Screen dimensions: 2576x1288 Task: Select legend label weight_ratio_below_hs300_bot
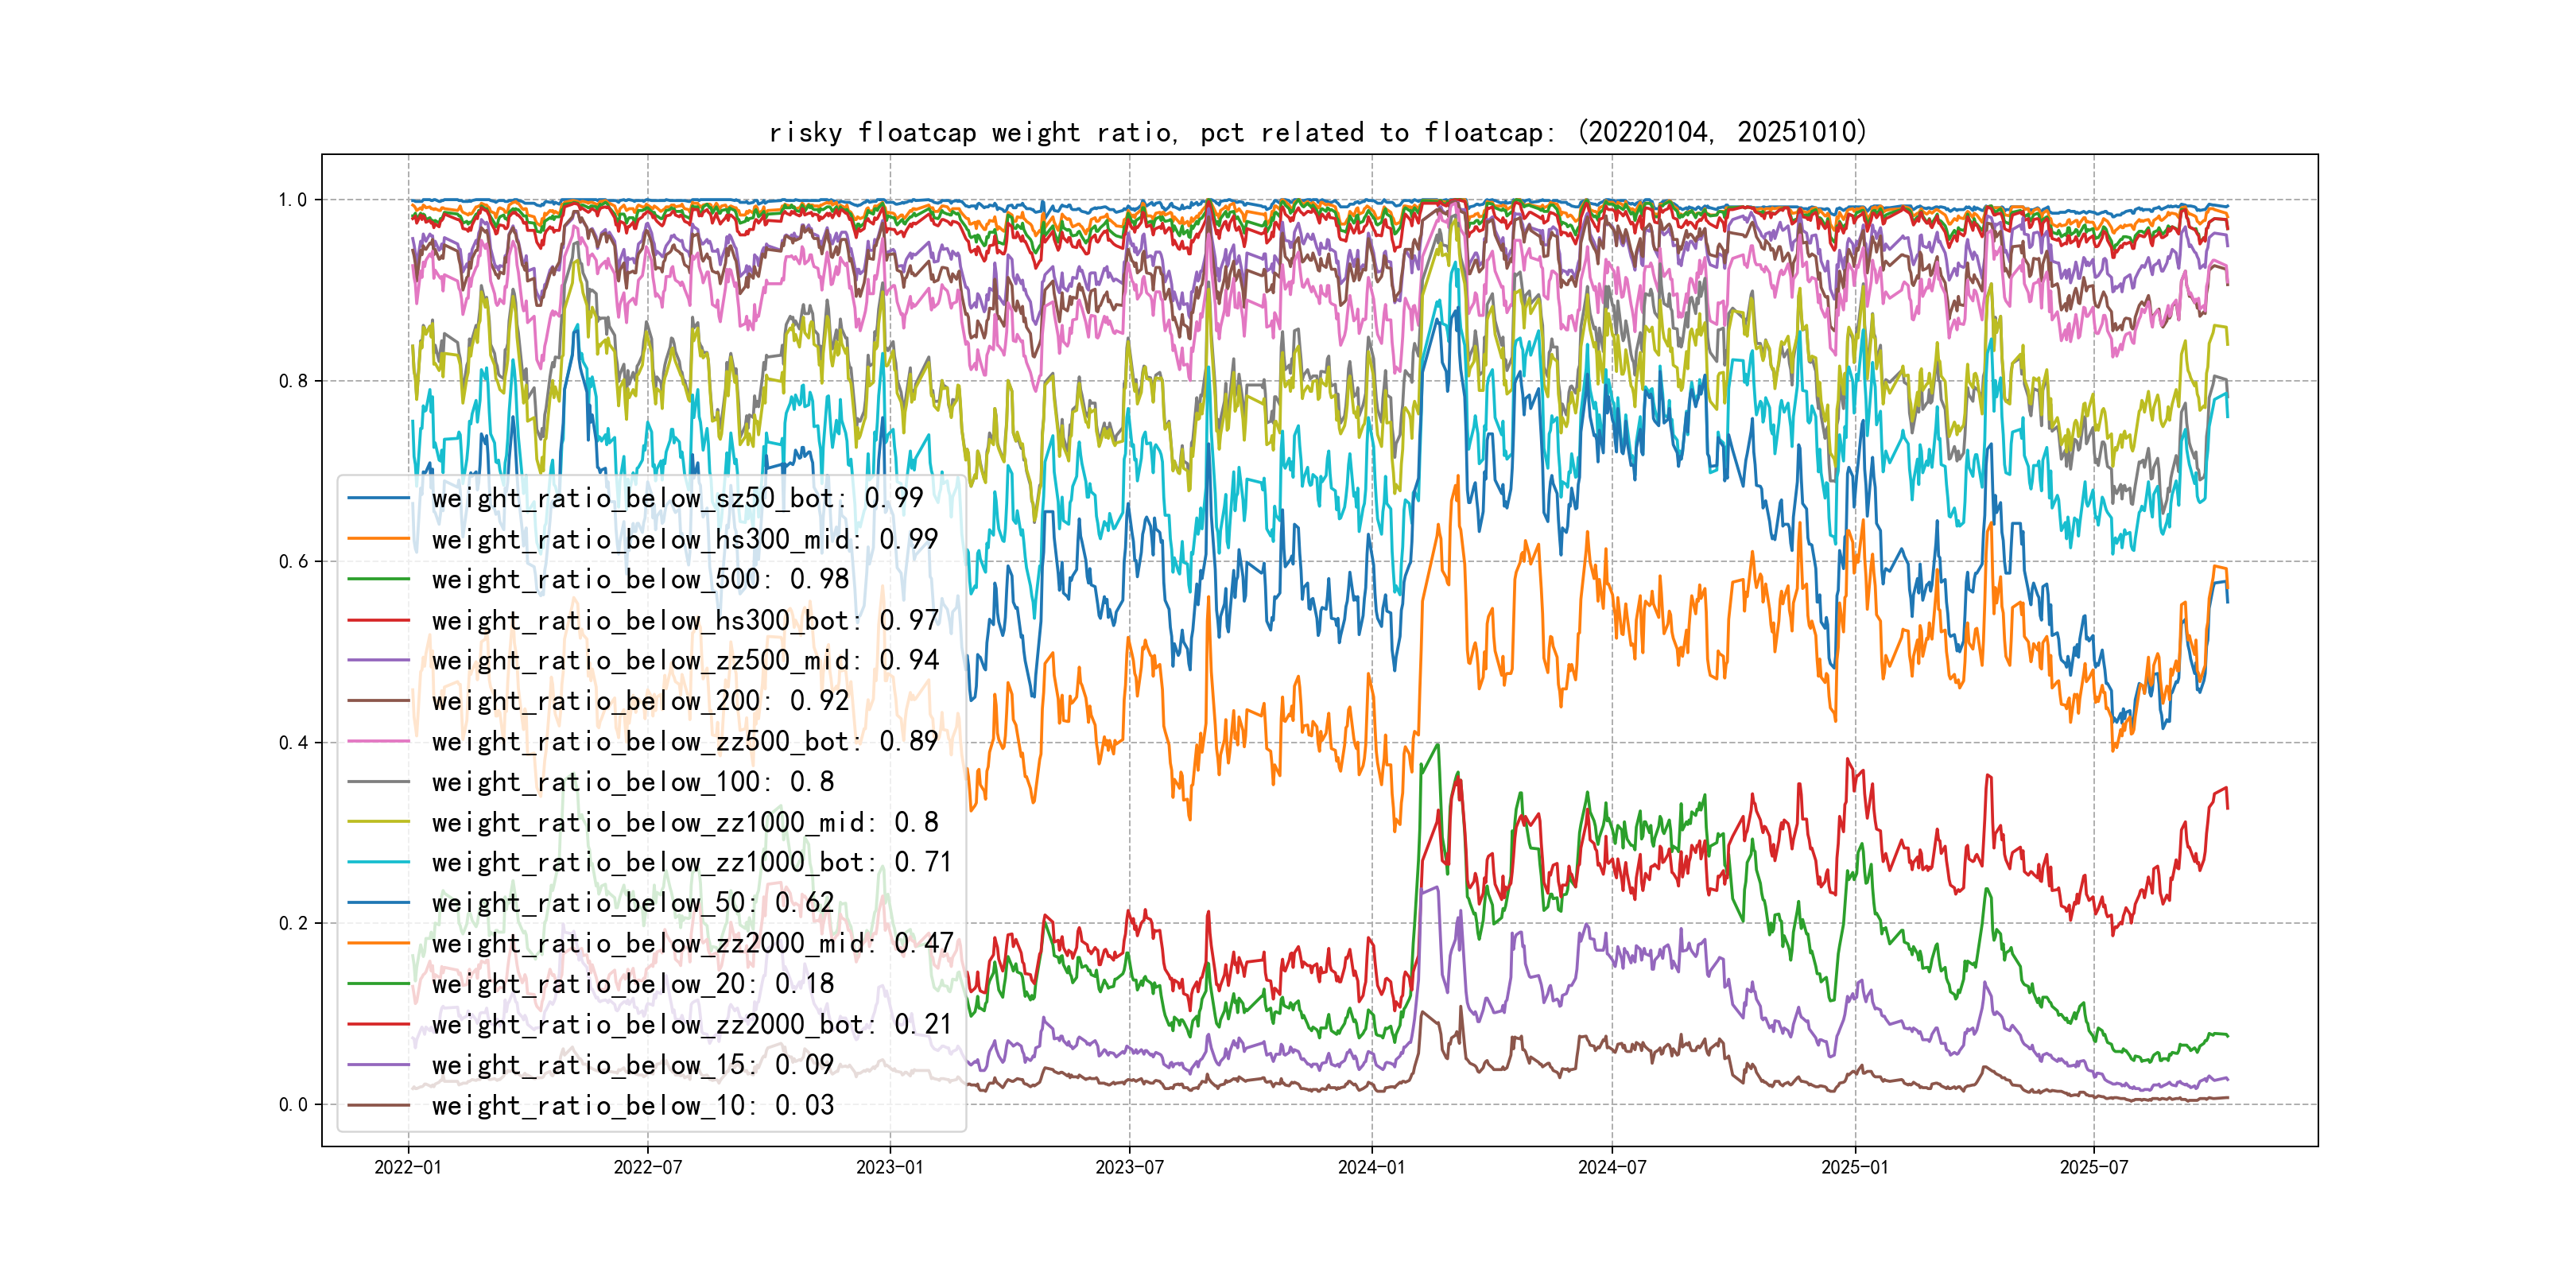coord(685,620)
